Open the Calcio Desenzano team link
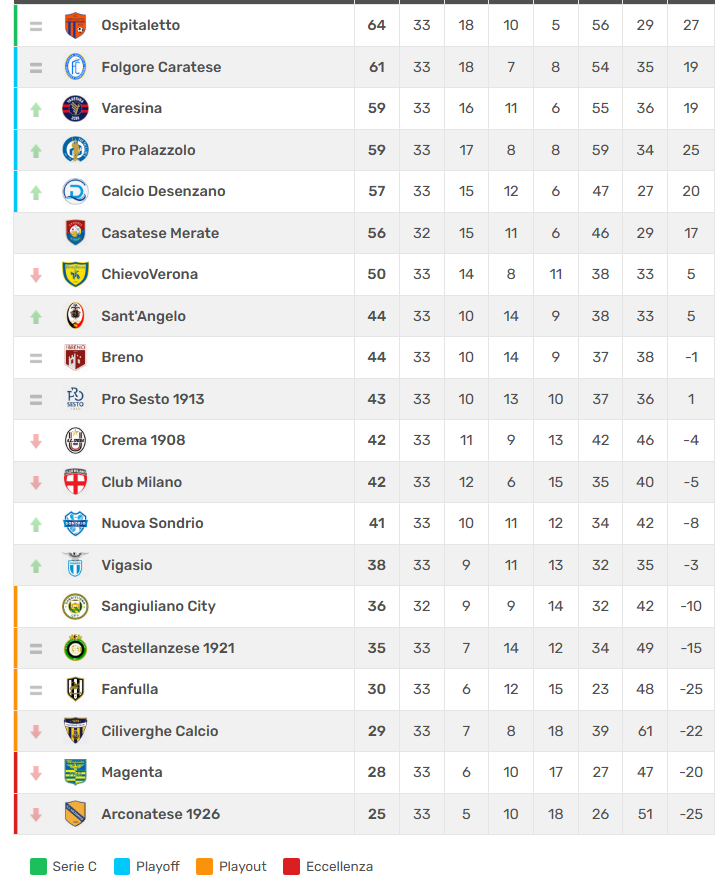Screen dimensions: 723x887 point(163,191)
